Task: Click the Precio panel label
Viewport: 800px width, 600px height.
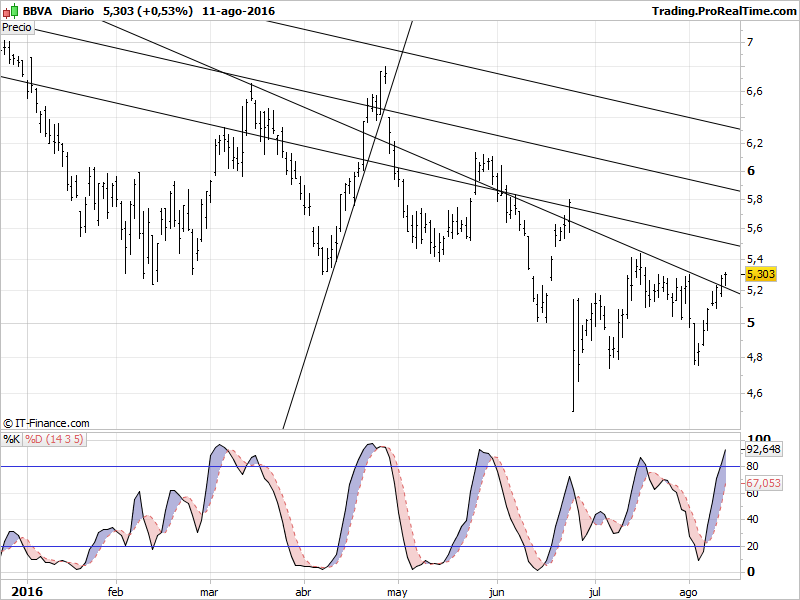Action: pyautogui.click(x=18, y=28)
